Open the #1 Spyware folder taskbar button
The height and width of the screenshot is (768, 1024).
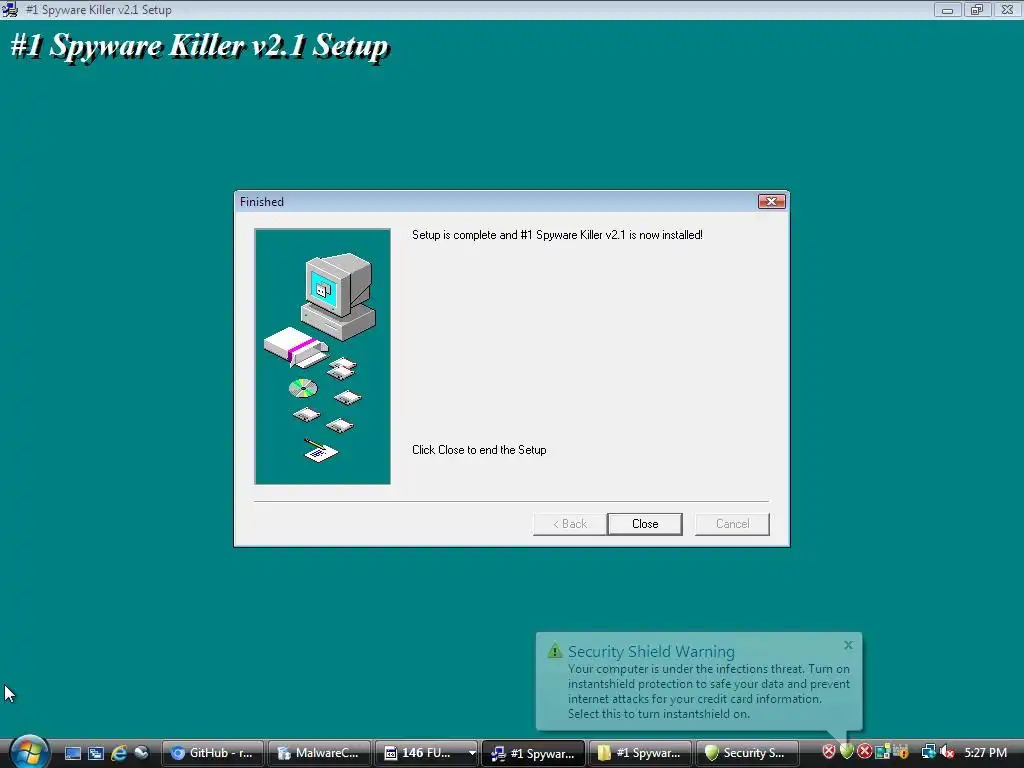(x=640, y=753)
